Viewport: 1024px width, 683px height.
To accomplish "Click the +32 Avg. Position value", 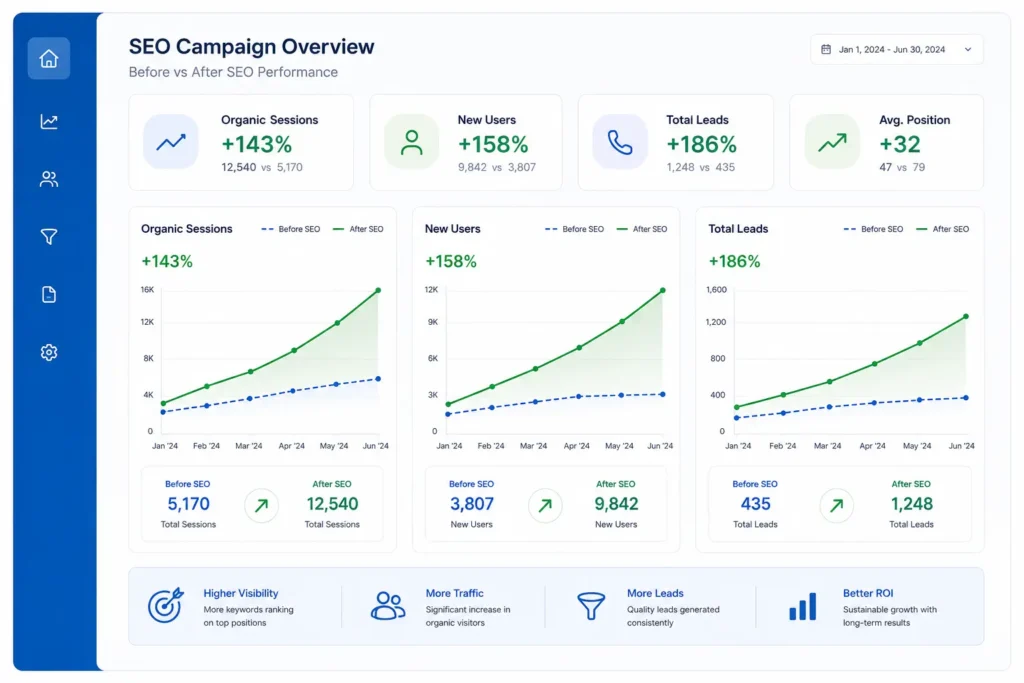I will coord(899,144).
